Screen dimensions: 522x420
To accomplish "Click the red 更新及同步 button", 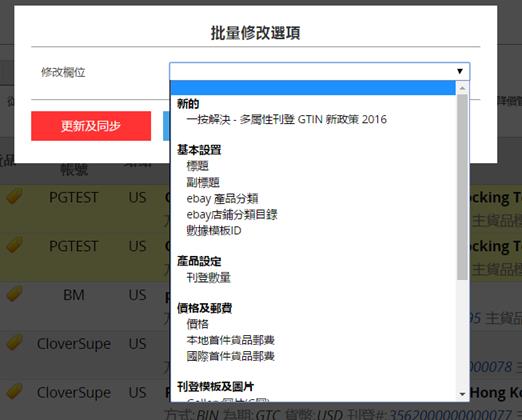I will [x=91, y=126].
